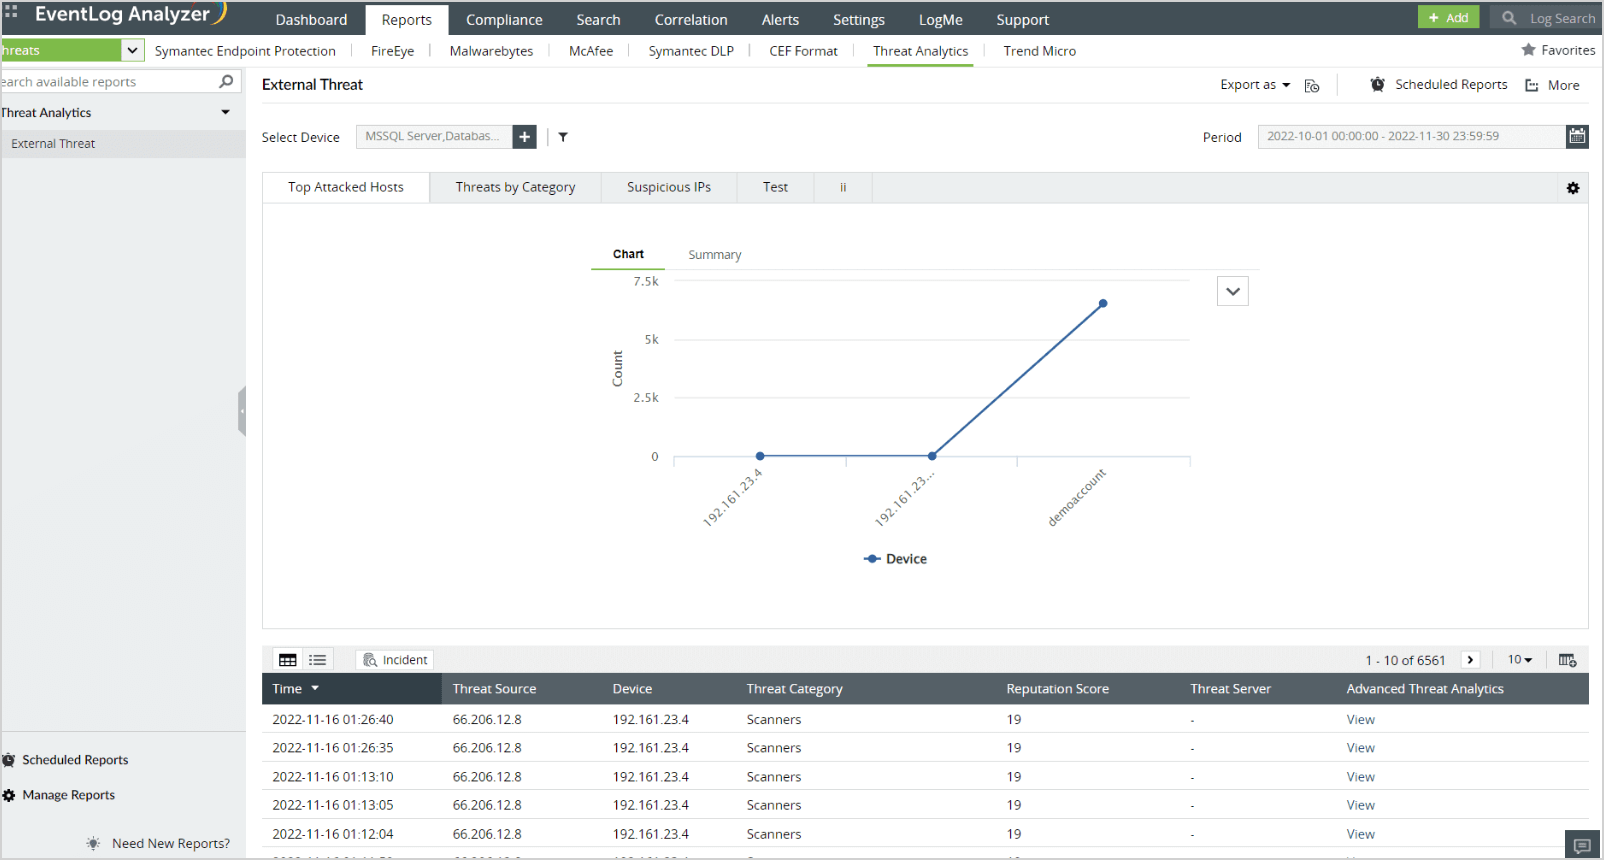Expand the chart type chevron dropdown
The image size is (1604, 860).
[1233, 291]
